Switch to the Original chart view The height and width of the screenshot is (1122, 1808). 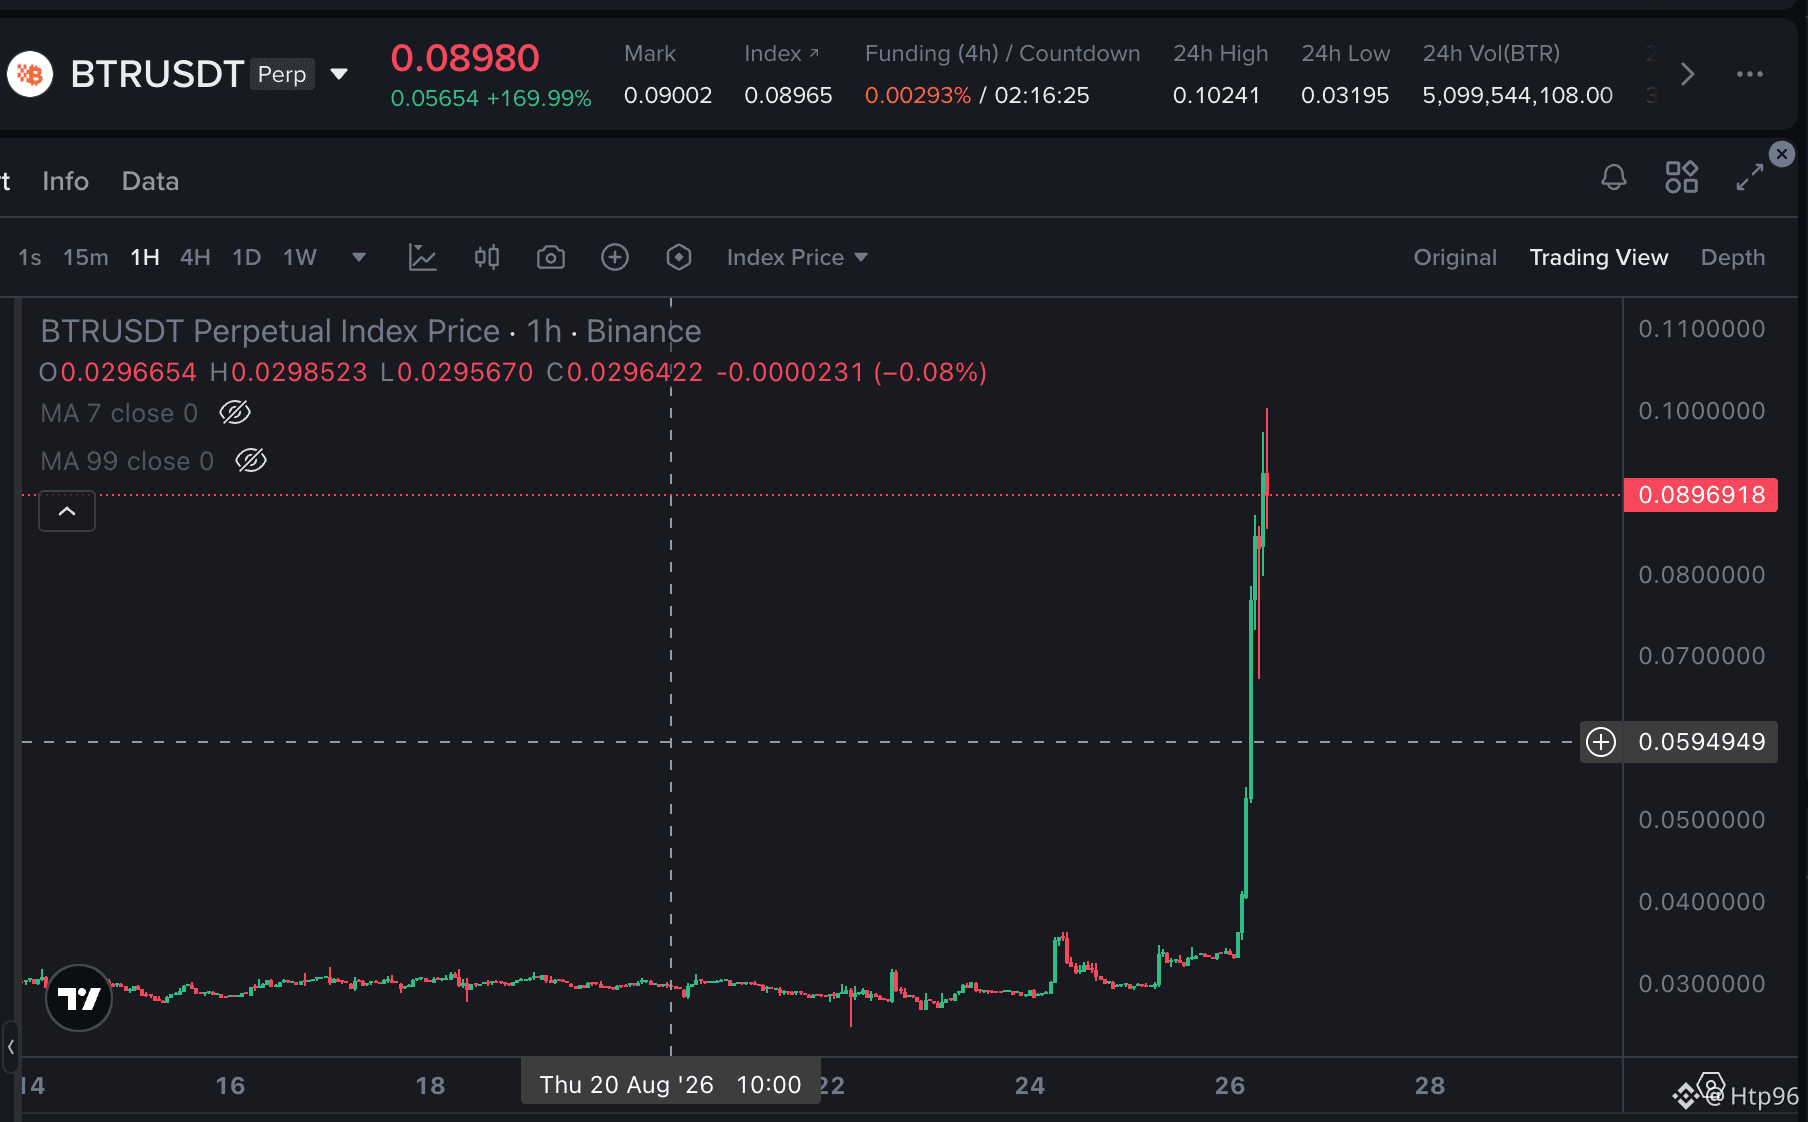click(1455, 257)
